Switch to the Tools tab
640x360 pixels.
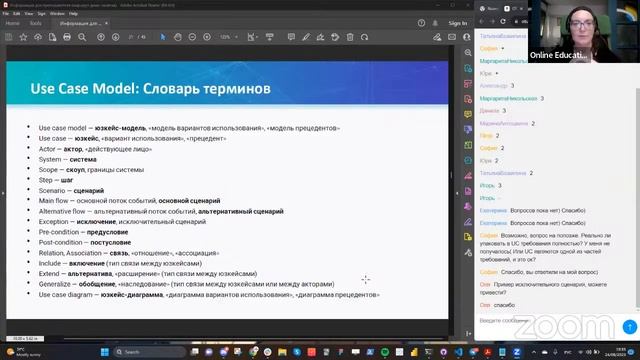[36, 23]
